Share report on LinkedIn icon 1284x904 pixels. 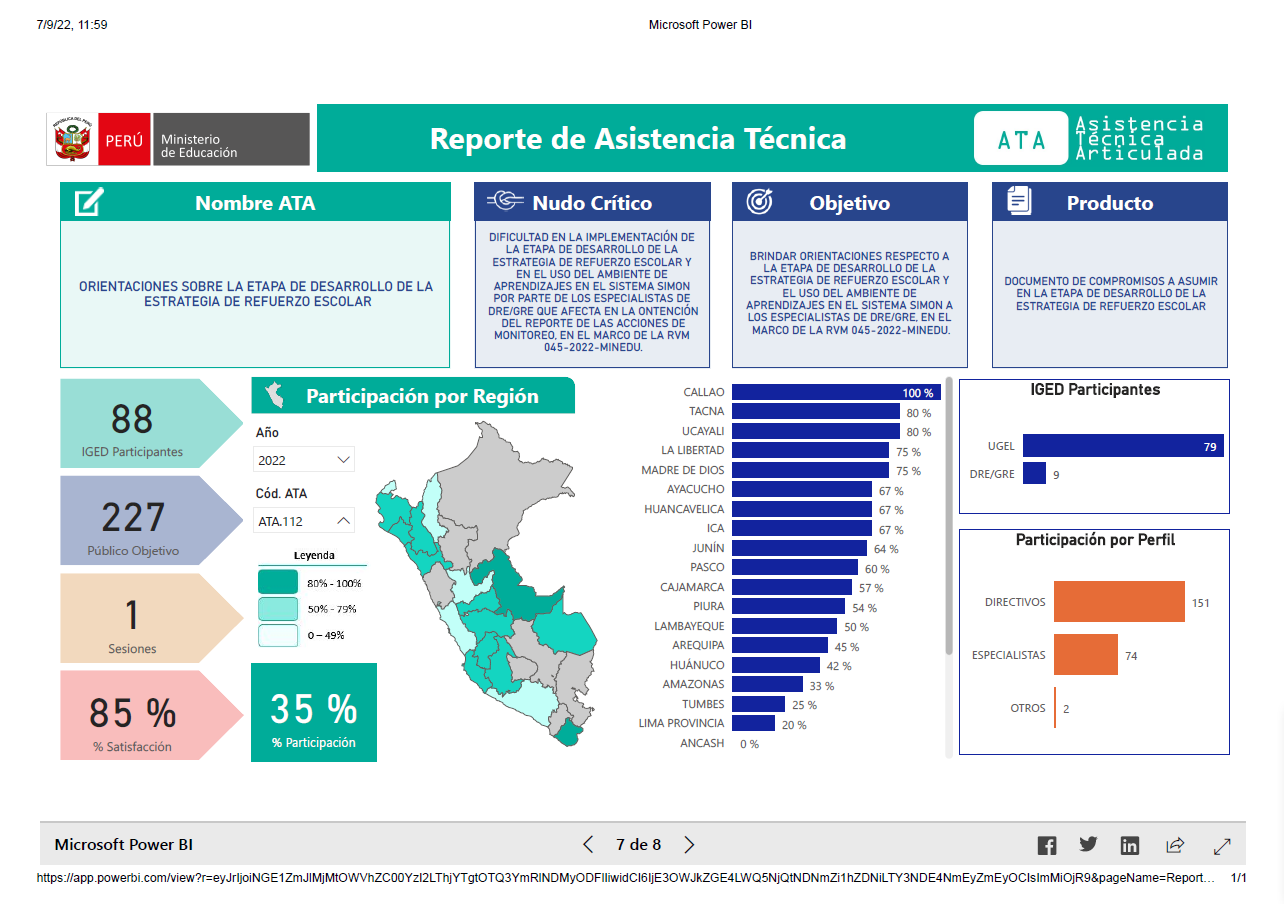click(x=1130, y=845)
